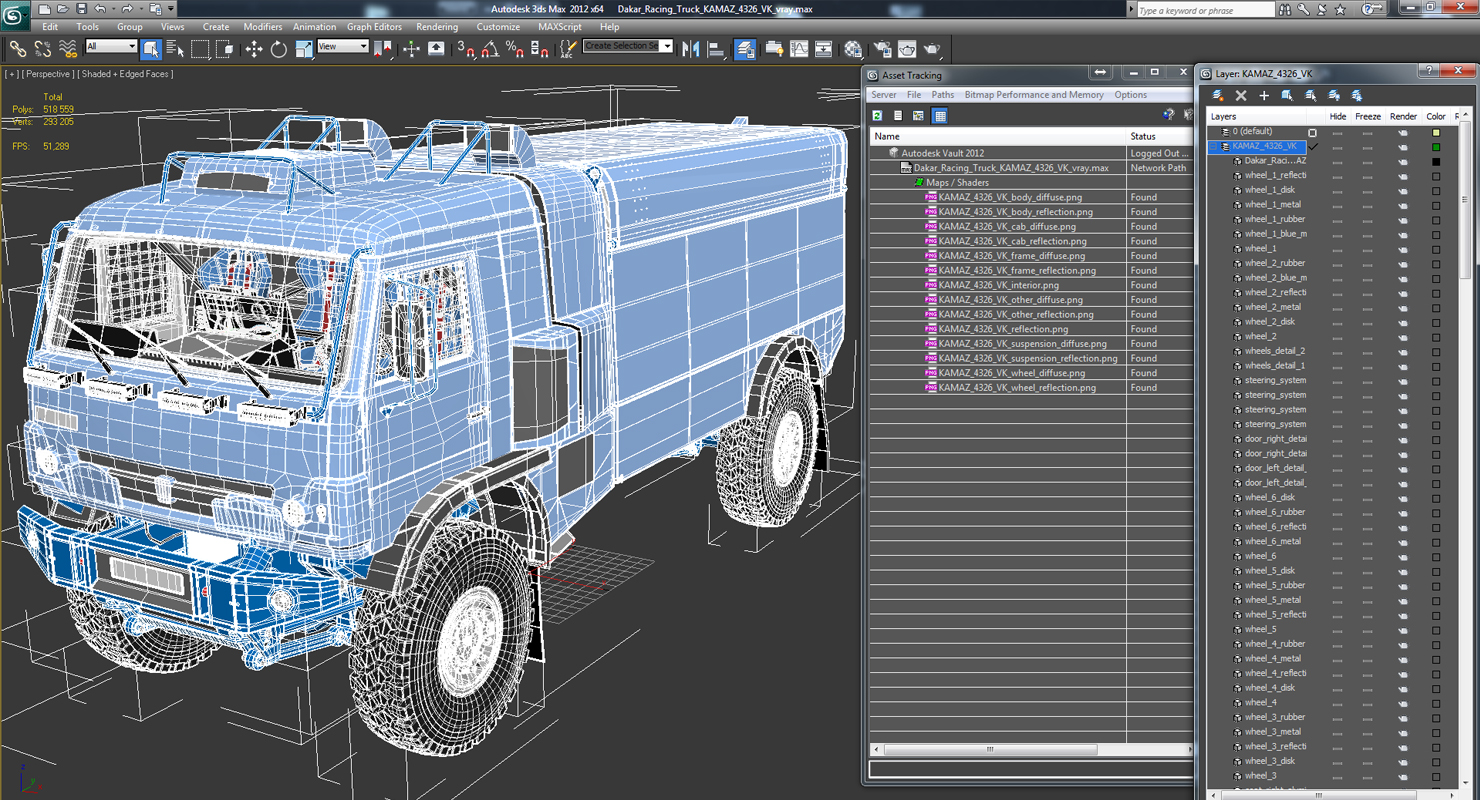Toggle Hide for 0 (default) layer
Screen dimensions: 1480x800
click(1337, 132)
